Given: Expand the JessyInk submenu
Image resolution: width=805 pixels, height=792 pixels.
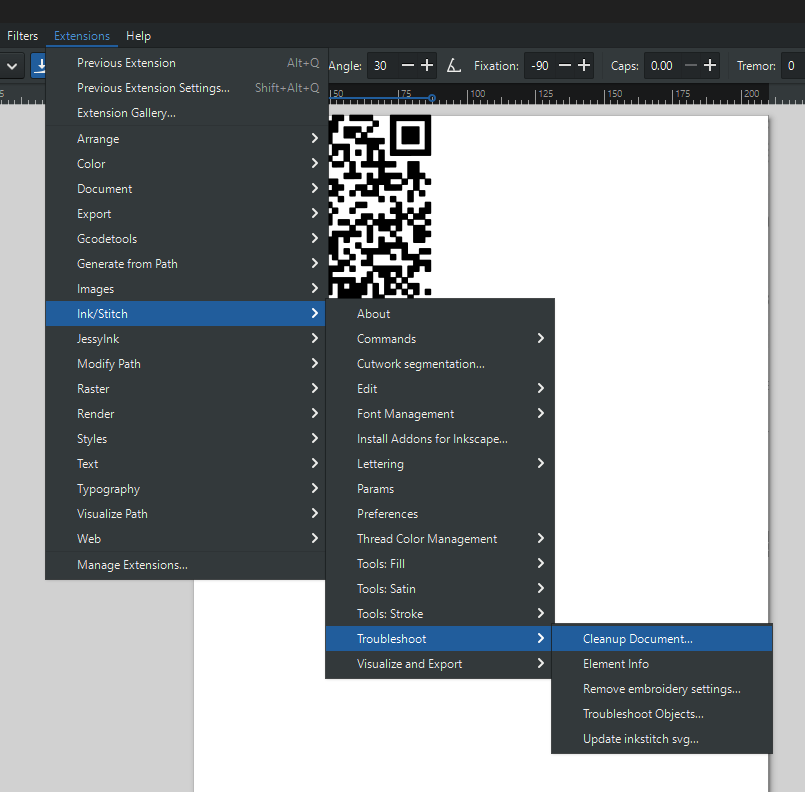Looking at the screenshot, I should pyautogui.click(x=185, y=339).
